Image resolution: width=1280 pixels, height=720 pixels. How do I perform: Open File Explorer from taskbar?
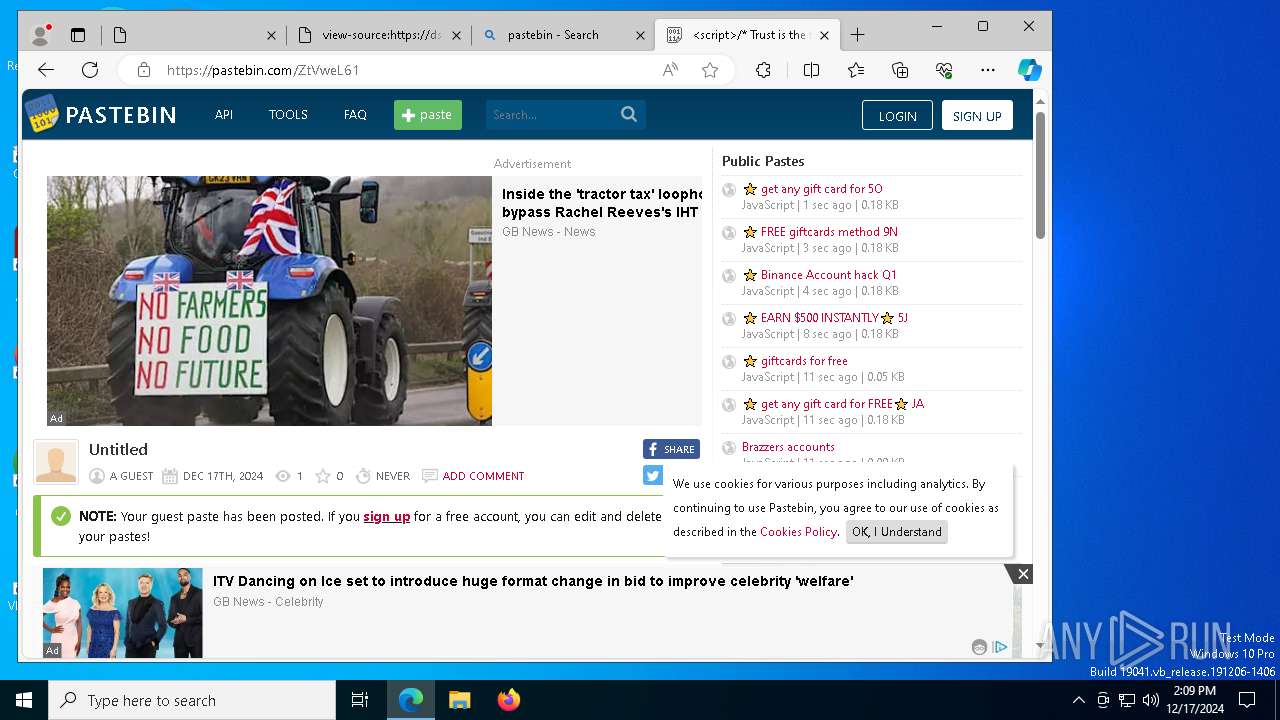point(459,700)
